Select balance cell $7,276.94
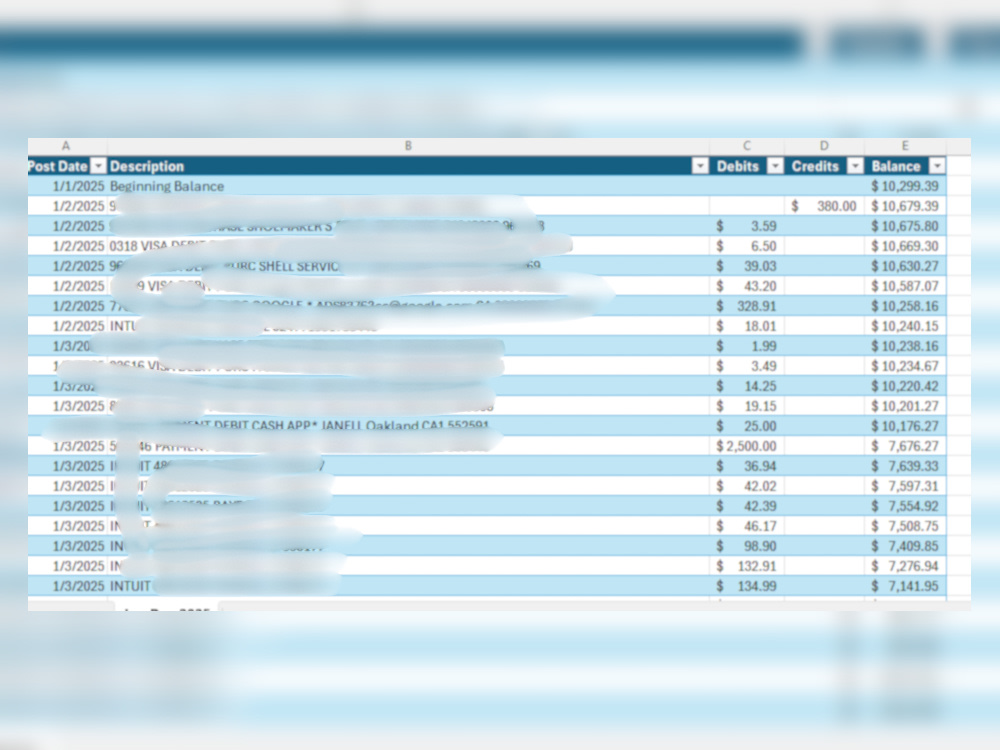Image resolution: width=1000 pixels, height=750 pixels. click(906, 566)
